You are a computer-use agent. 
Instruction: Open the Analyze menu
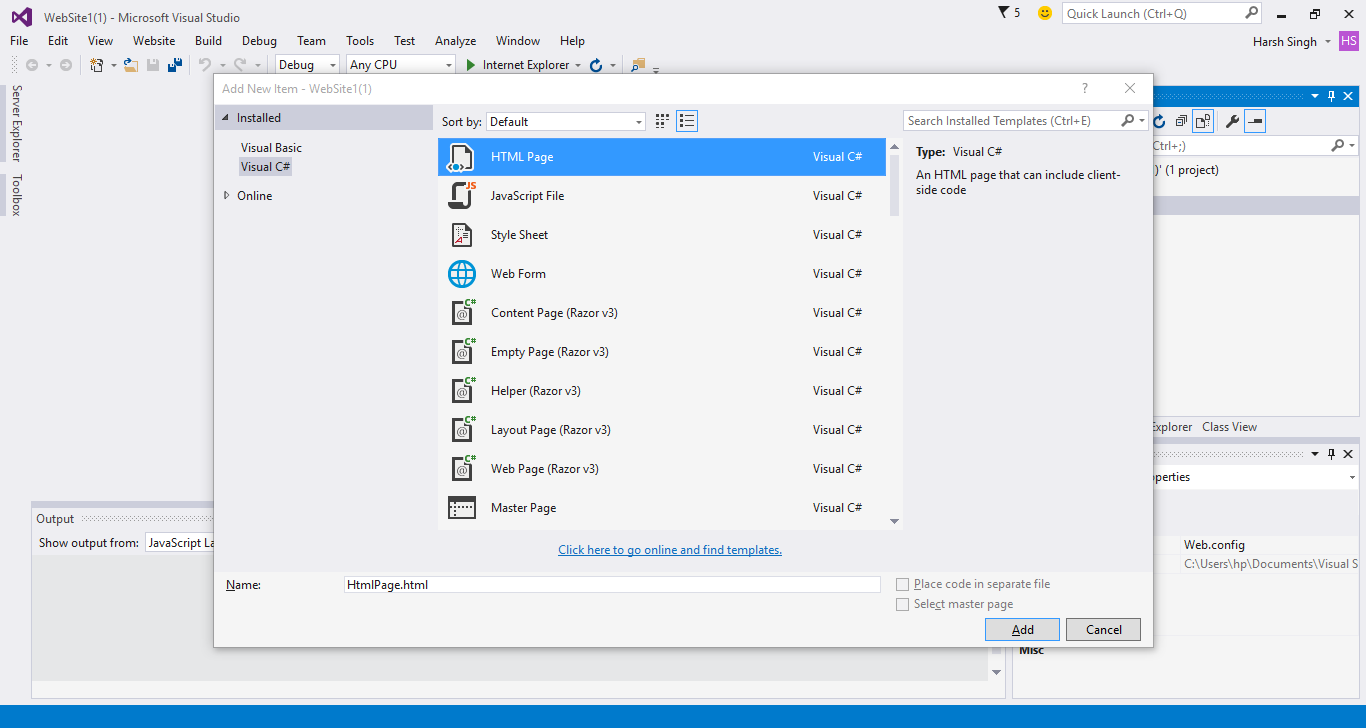[x=455, y=41]
